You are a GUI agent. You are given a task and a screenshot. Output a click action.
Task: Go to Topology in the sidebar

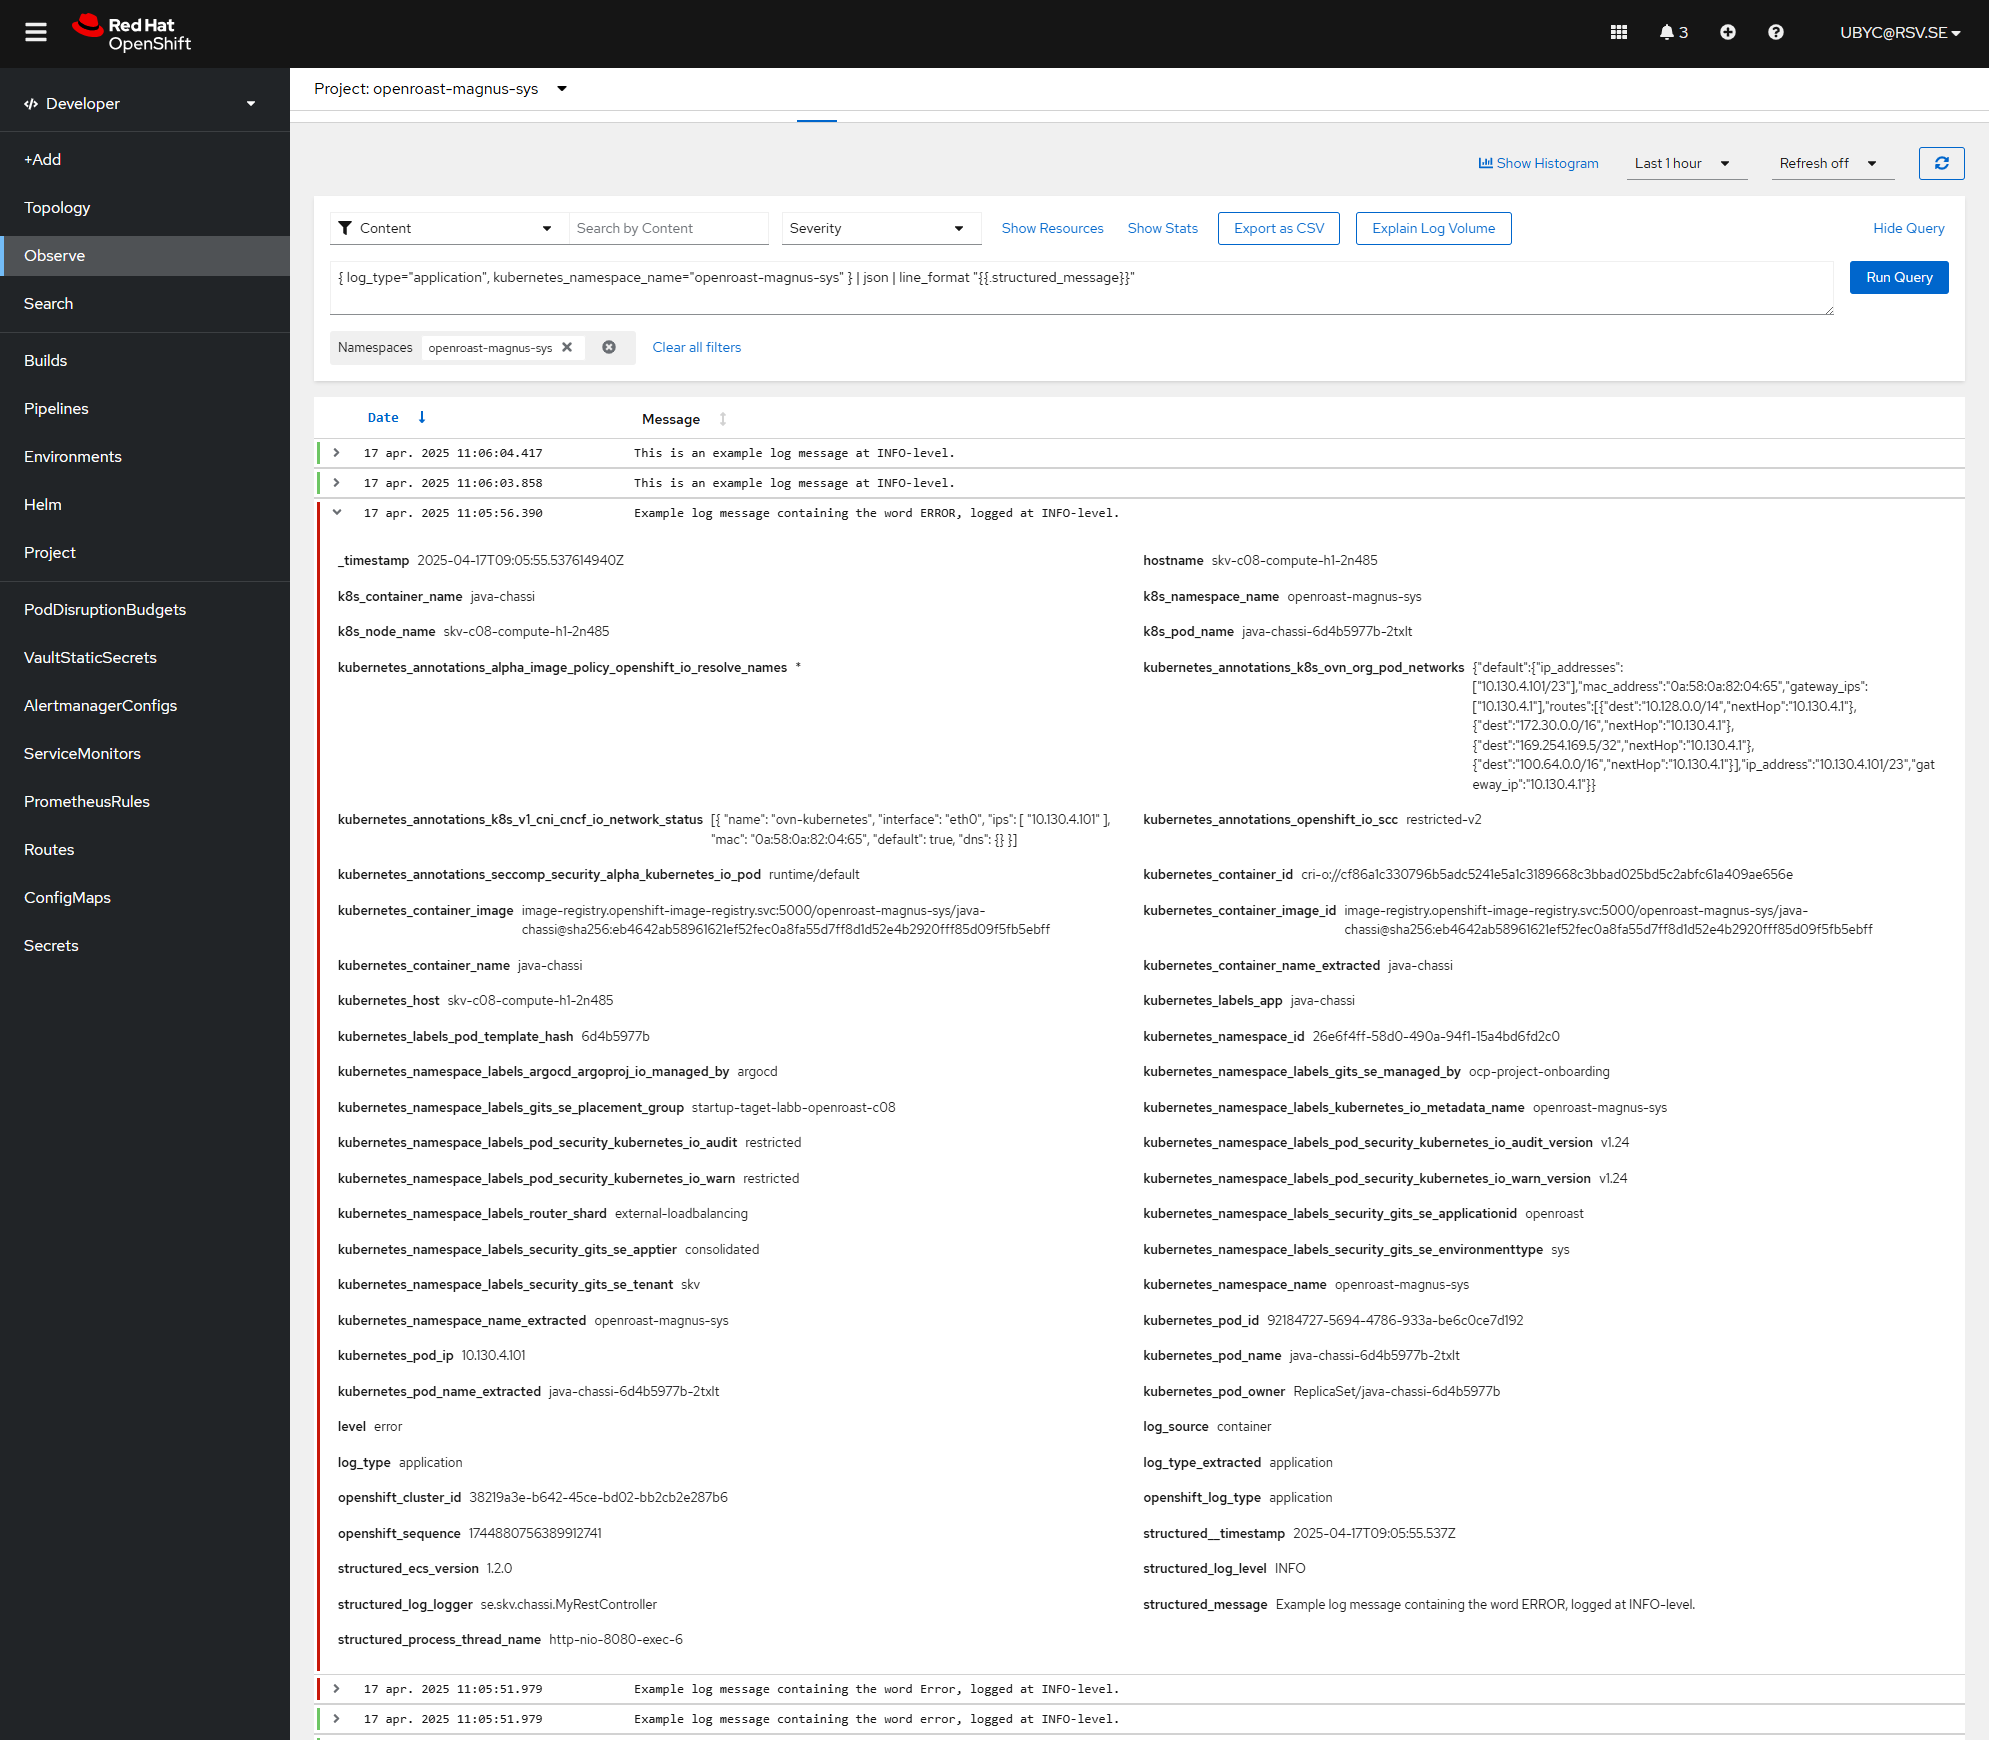pyautogui.click(x=57, y=207)
